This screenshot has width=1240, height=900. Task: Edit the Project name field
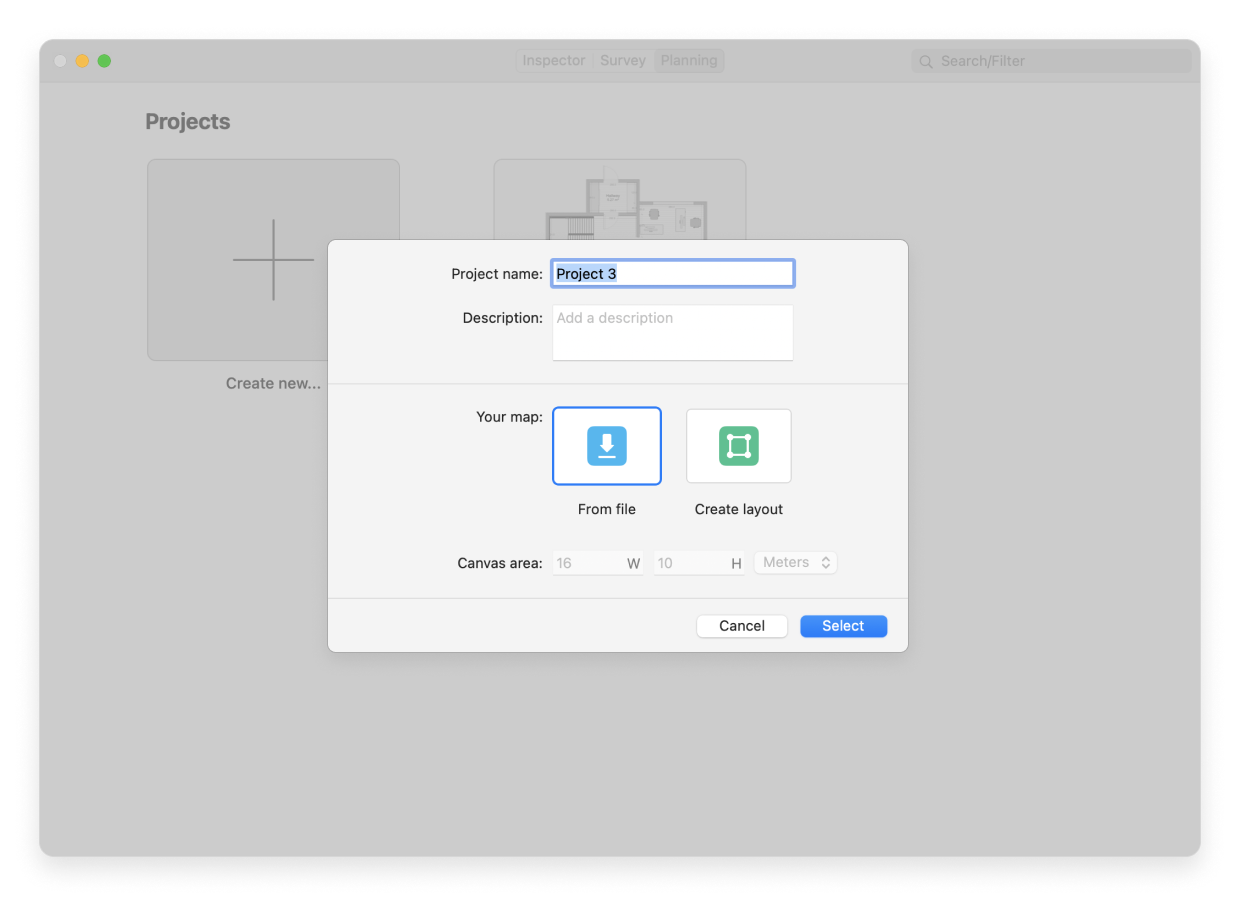coord(672,273)
